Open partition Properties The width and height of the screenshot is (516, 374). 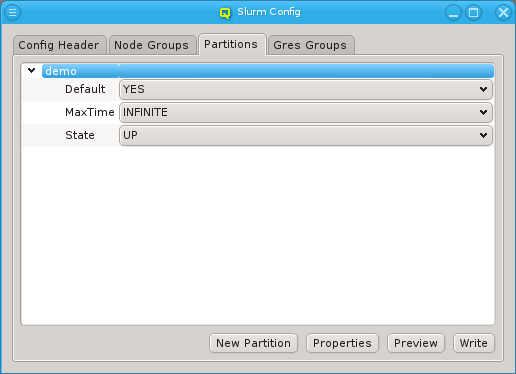coord(342,343)
